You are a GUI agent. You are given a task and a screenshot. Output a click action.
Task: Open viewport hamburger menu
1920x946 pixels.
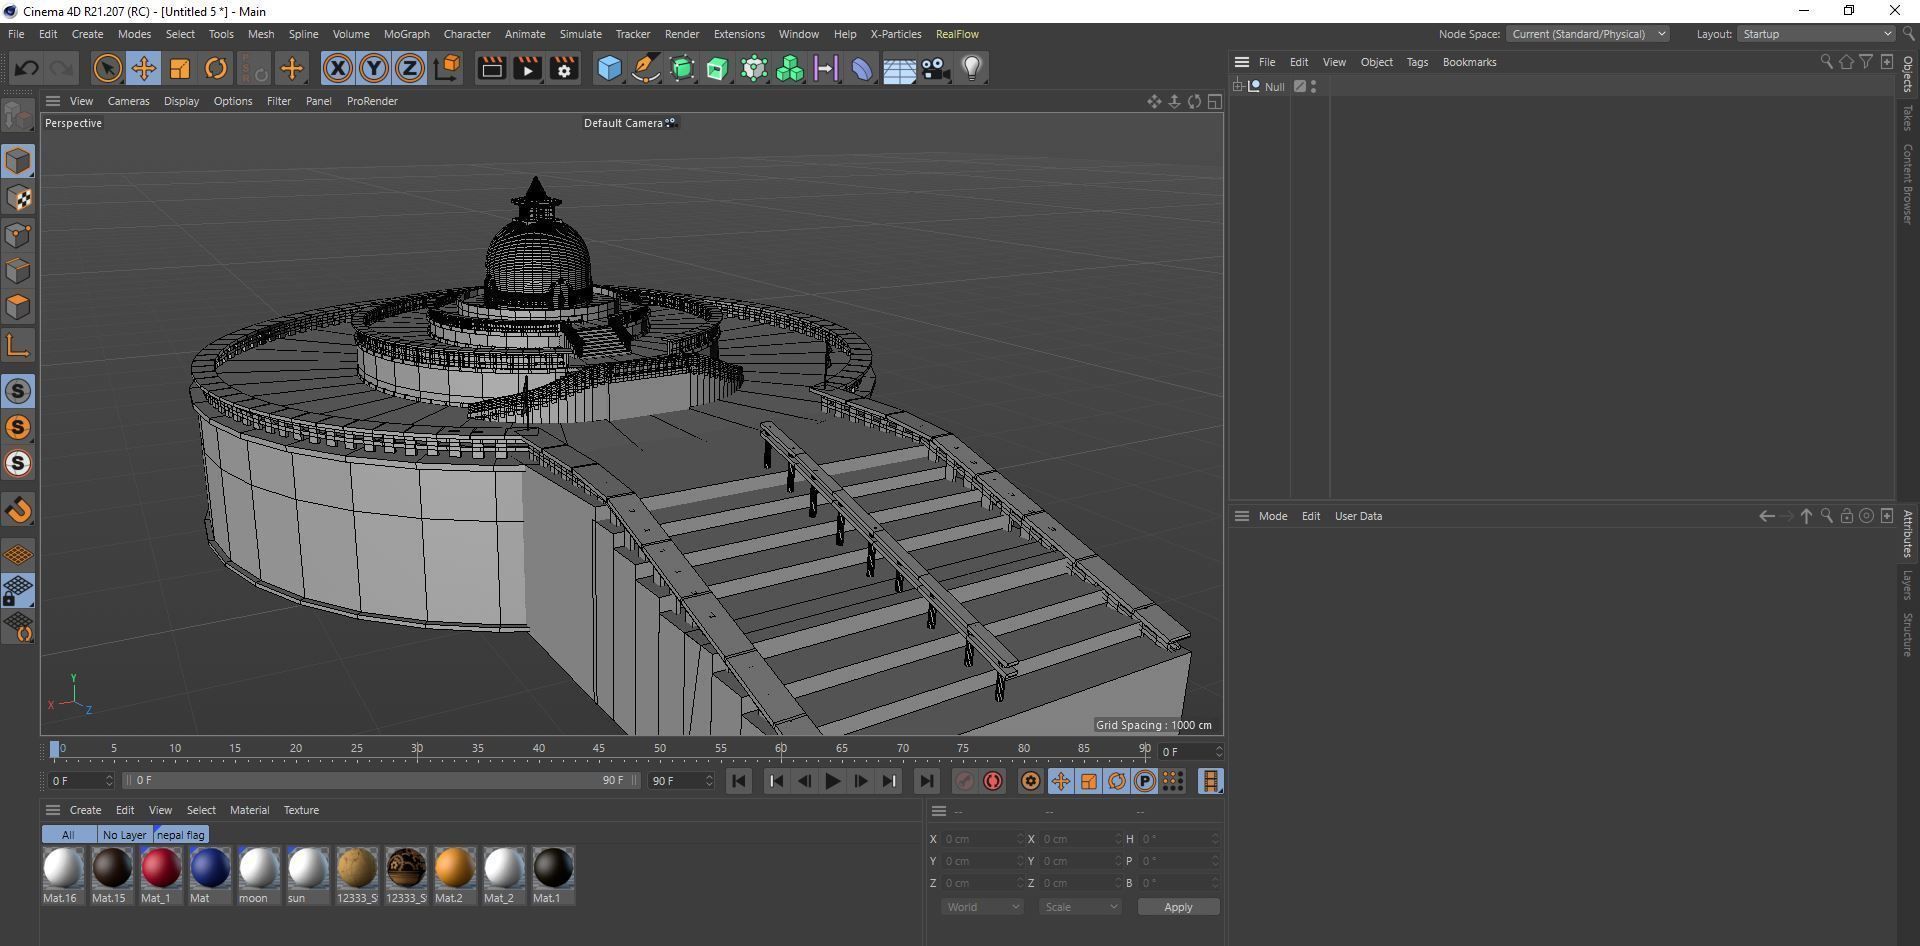coord(53,101)
